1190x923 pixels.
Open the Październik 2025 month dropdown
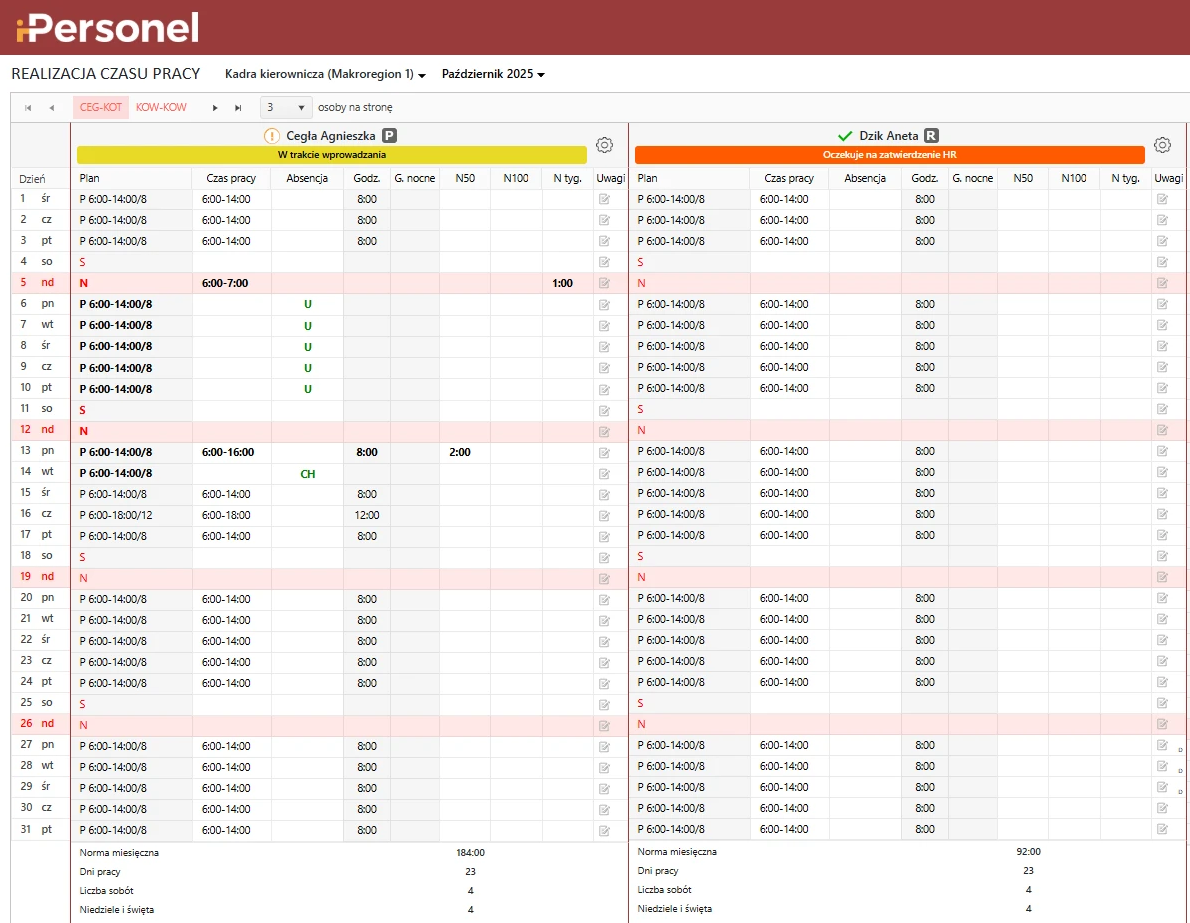493,74
